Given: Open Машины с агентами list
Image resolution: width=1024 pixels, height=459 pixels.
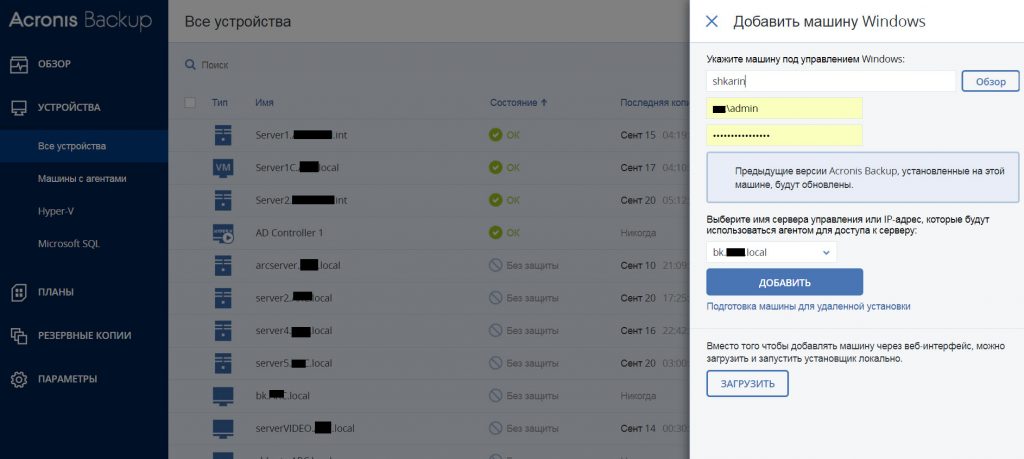Looking at the screenshot, I should point(82,178).
